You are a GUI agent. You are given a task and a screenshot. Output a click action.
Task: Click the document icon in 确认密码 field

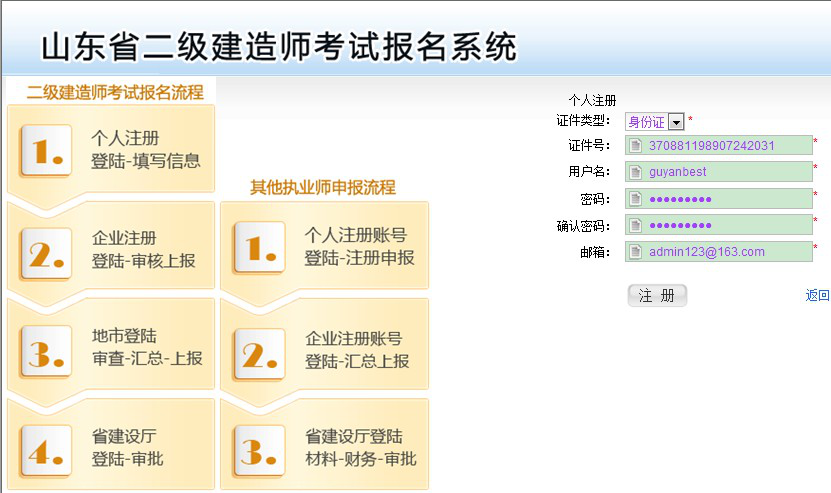[635, 225]
